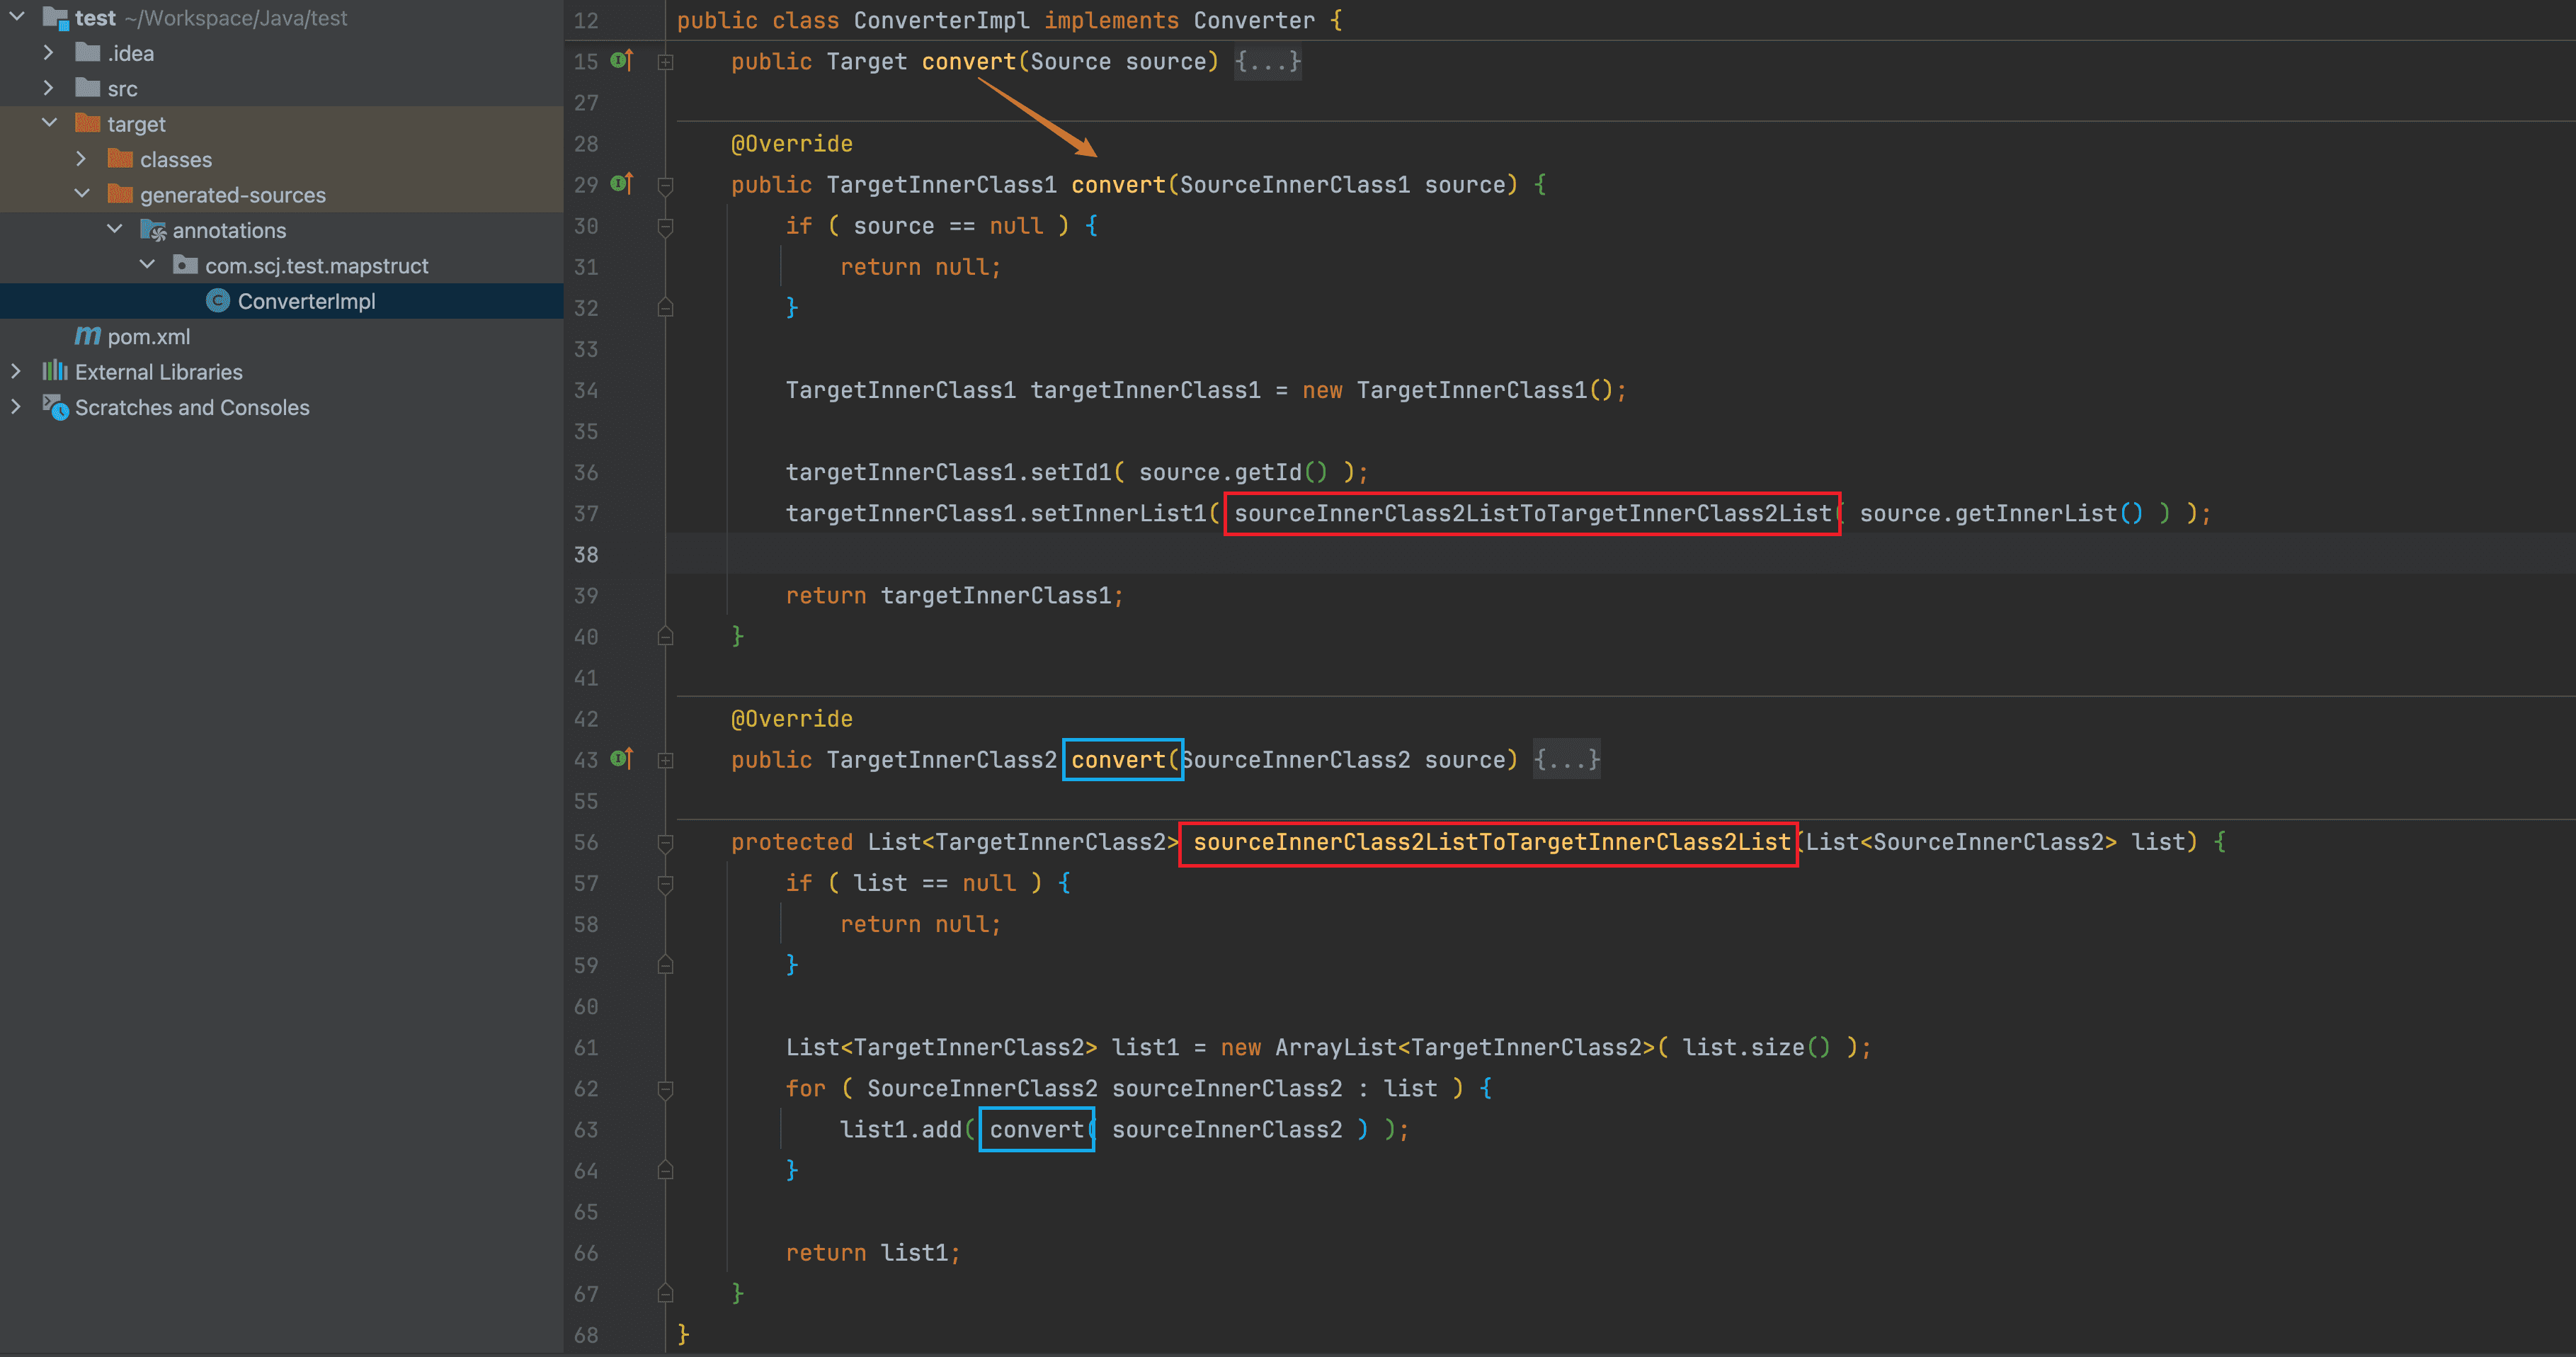2576x1357 pixels.
Task: Collapse the target folder chevron
Action: 48,123
